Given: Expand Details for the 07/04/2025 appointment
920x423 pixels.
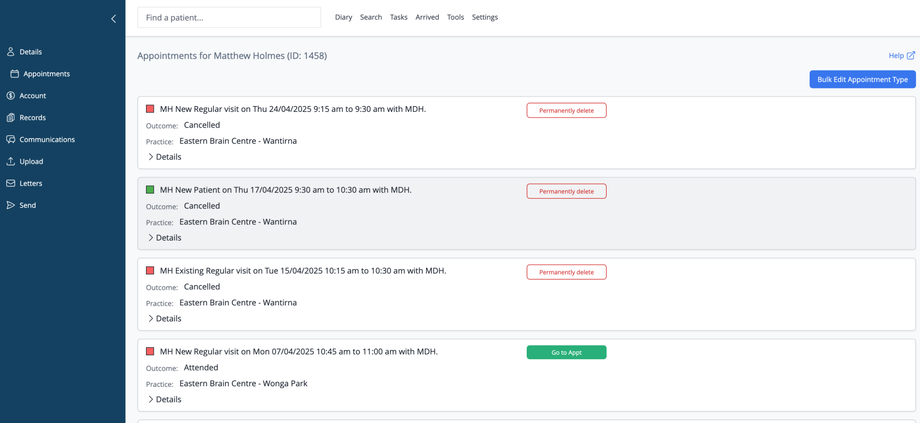Looking at the screenshot, I should point(165,400).
